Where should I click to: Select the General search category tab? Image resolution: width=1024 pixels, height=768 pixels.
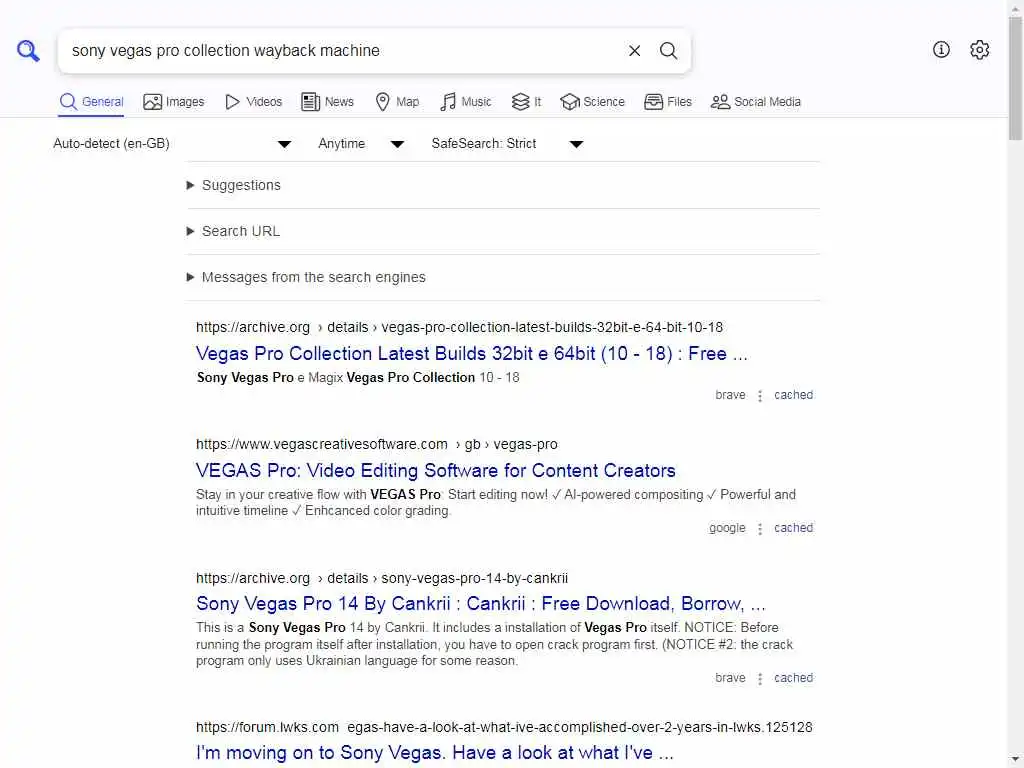pyautogui.click(x=91, y=102)
